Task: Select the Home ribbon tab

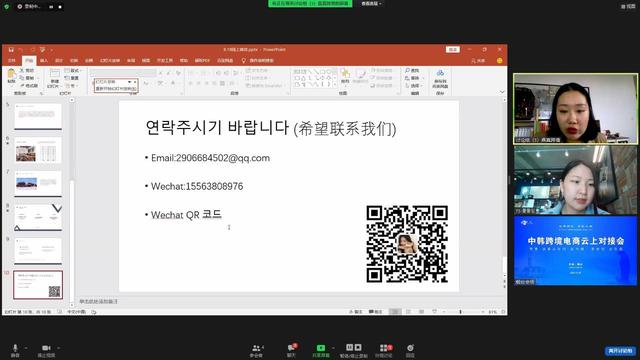Action: (29, 60)
